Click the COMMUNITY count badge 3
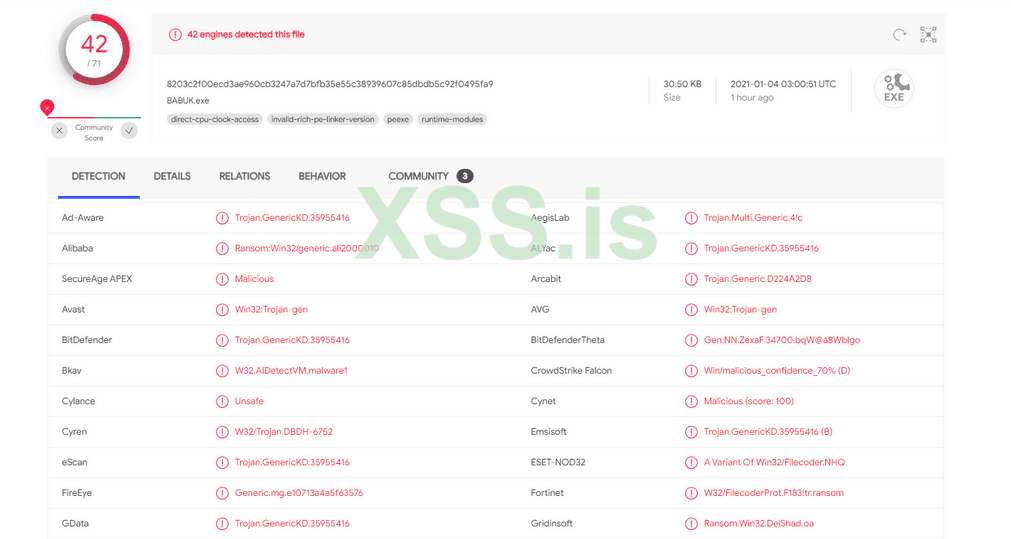The height and width of the screenshot is (539, 1011). 465,176
